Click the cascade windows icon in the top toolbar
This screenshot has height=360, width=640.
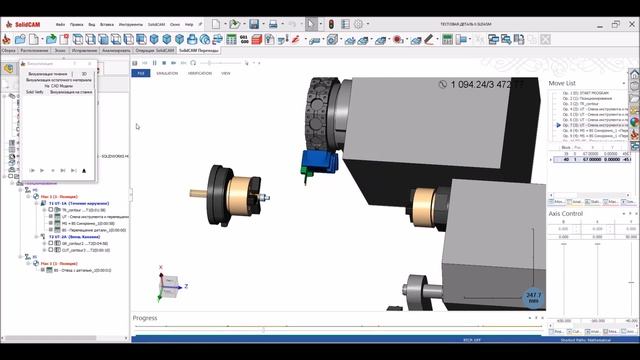pyautogui.click(x=493, y=39)
